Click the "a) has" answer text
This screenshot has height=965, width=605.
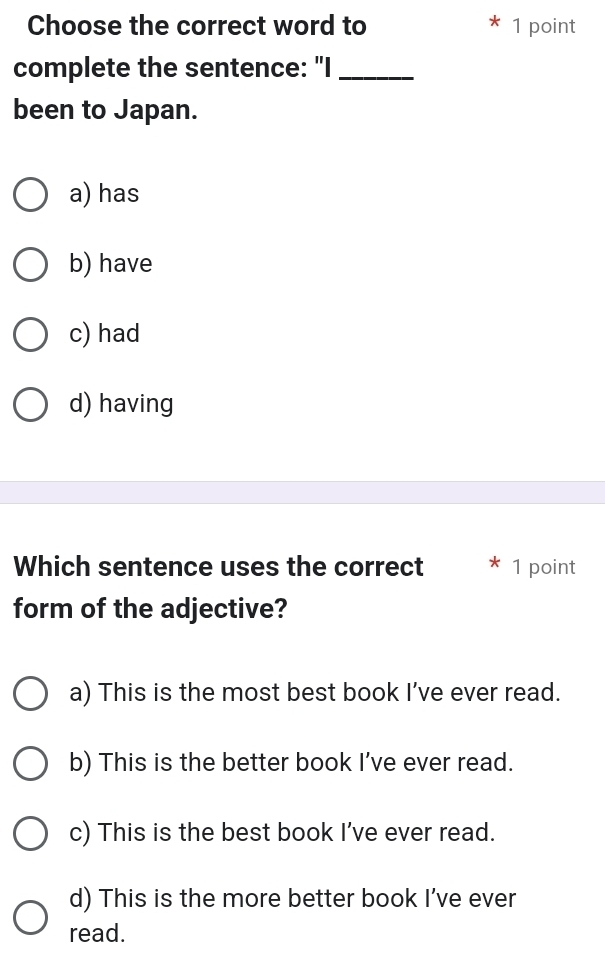click(105, 194)
